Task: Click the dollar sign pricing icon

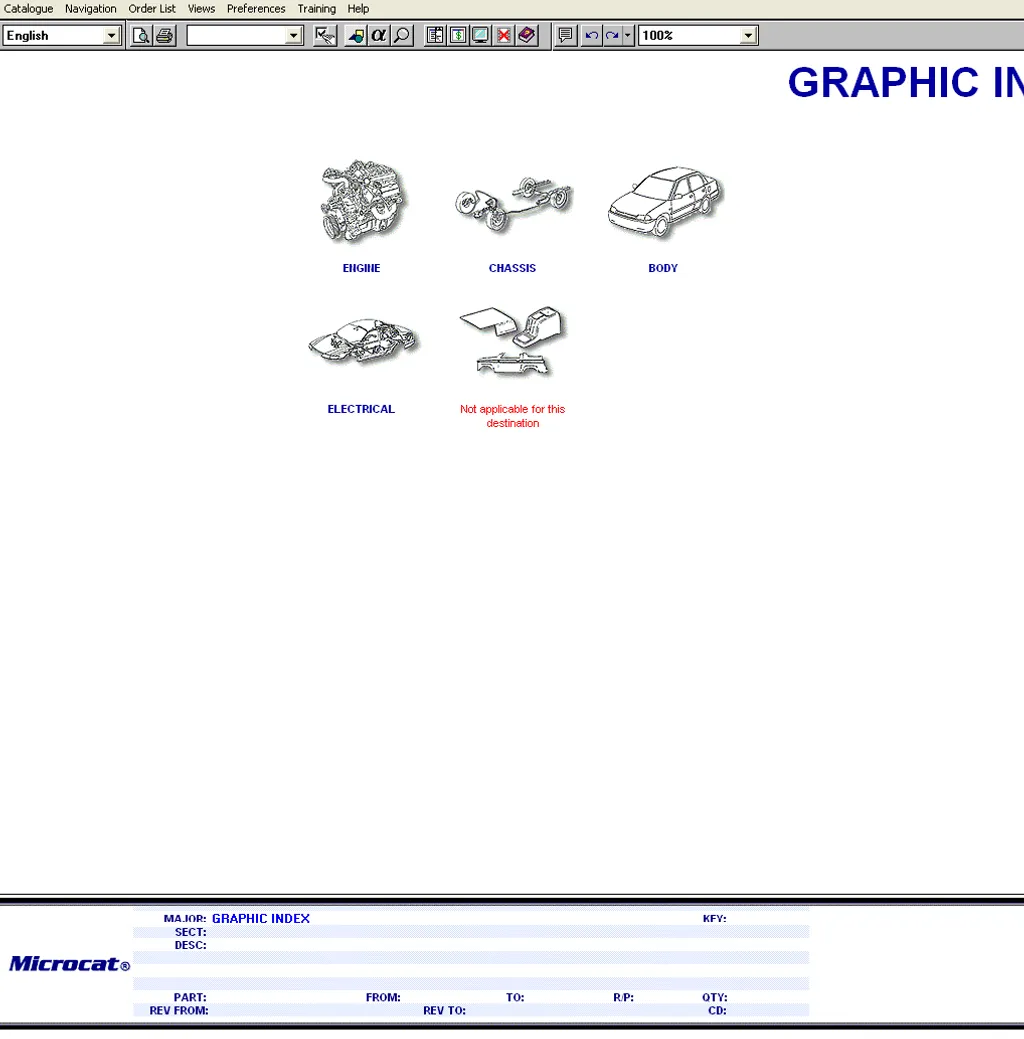Action: pyautogui.click(x=458, y=36)
